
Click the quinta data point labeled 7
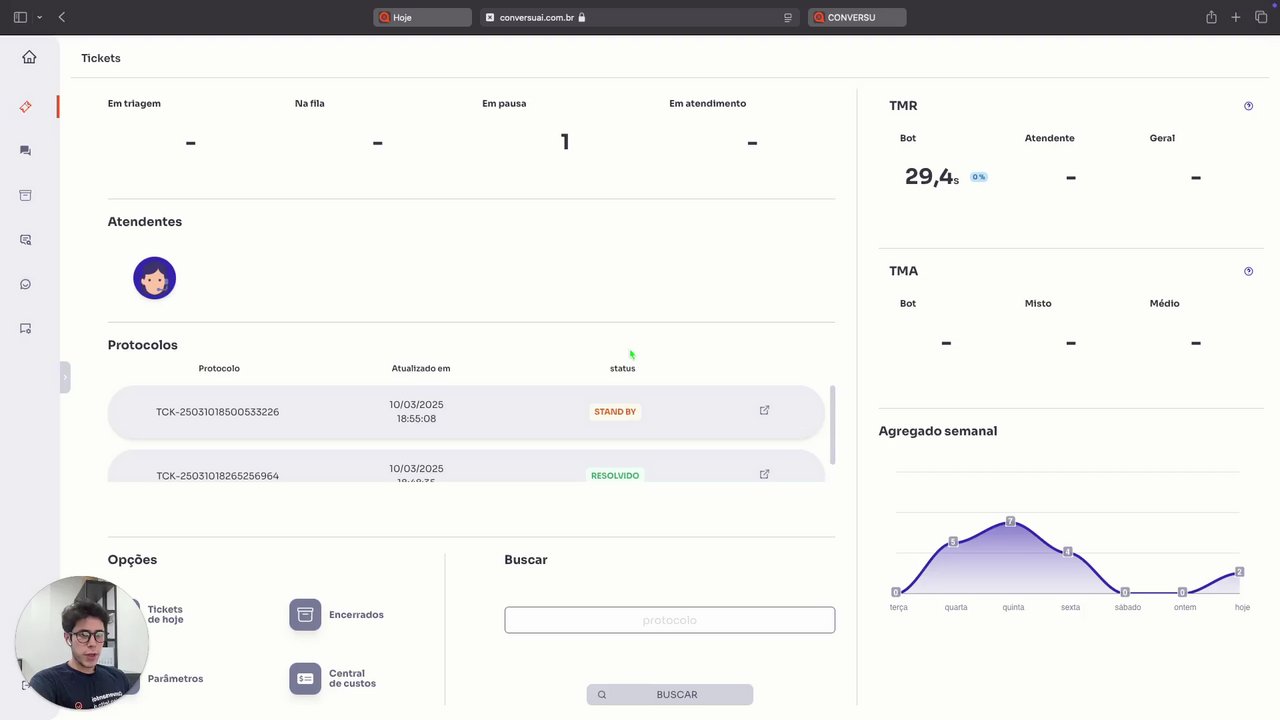pos(1010,521)
